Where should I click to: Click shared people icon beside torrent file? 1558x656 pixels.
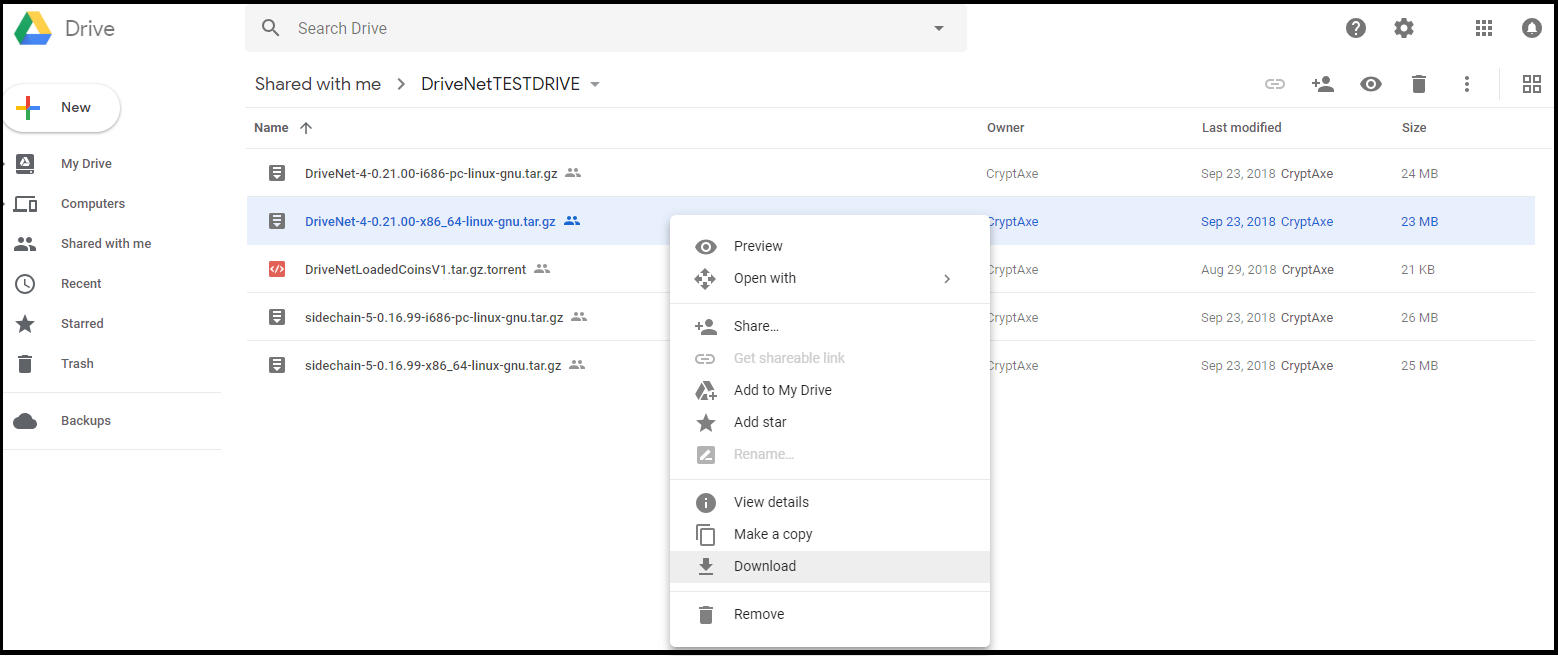click(x=542, y=269)
